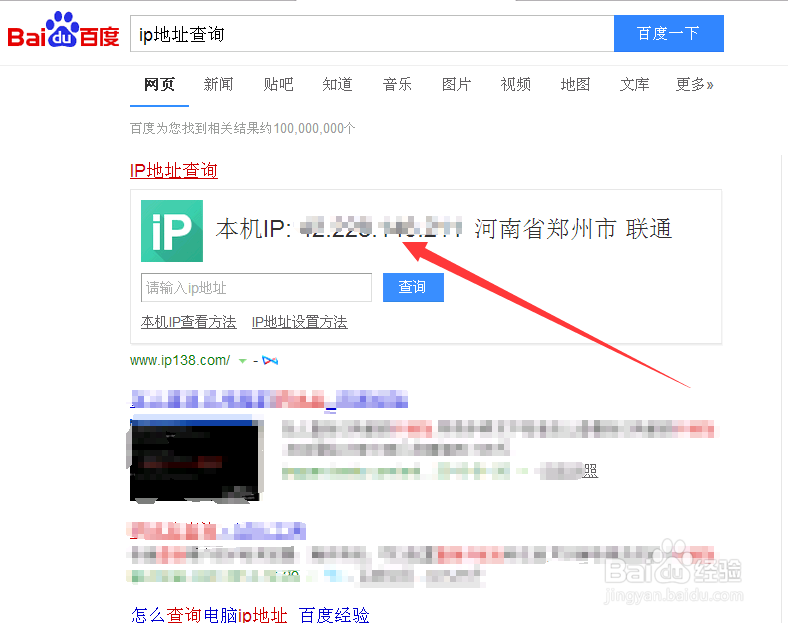Image resolution: width=788 pixels, height=623 pixels.
Task: Open 怎么查询电脑ip地址 百度经验 link
Action: (x=250, y=615)
